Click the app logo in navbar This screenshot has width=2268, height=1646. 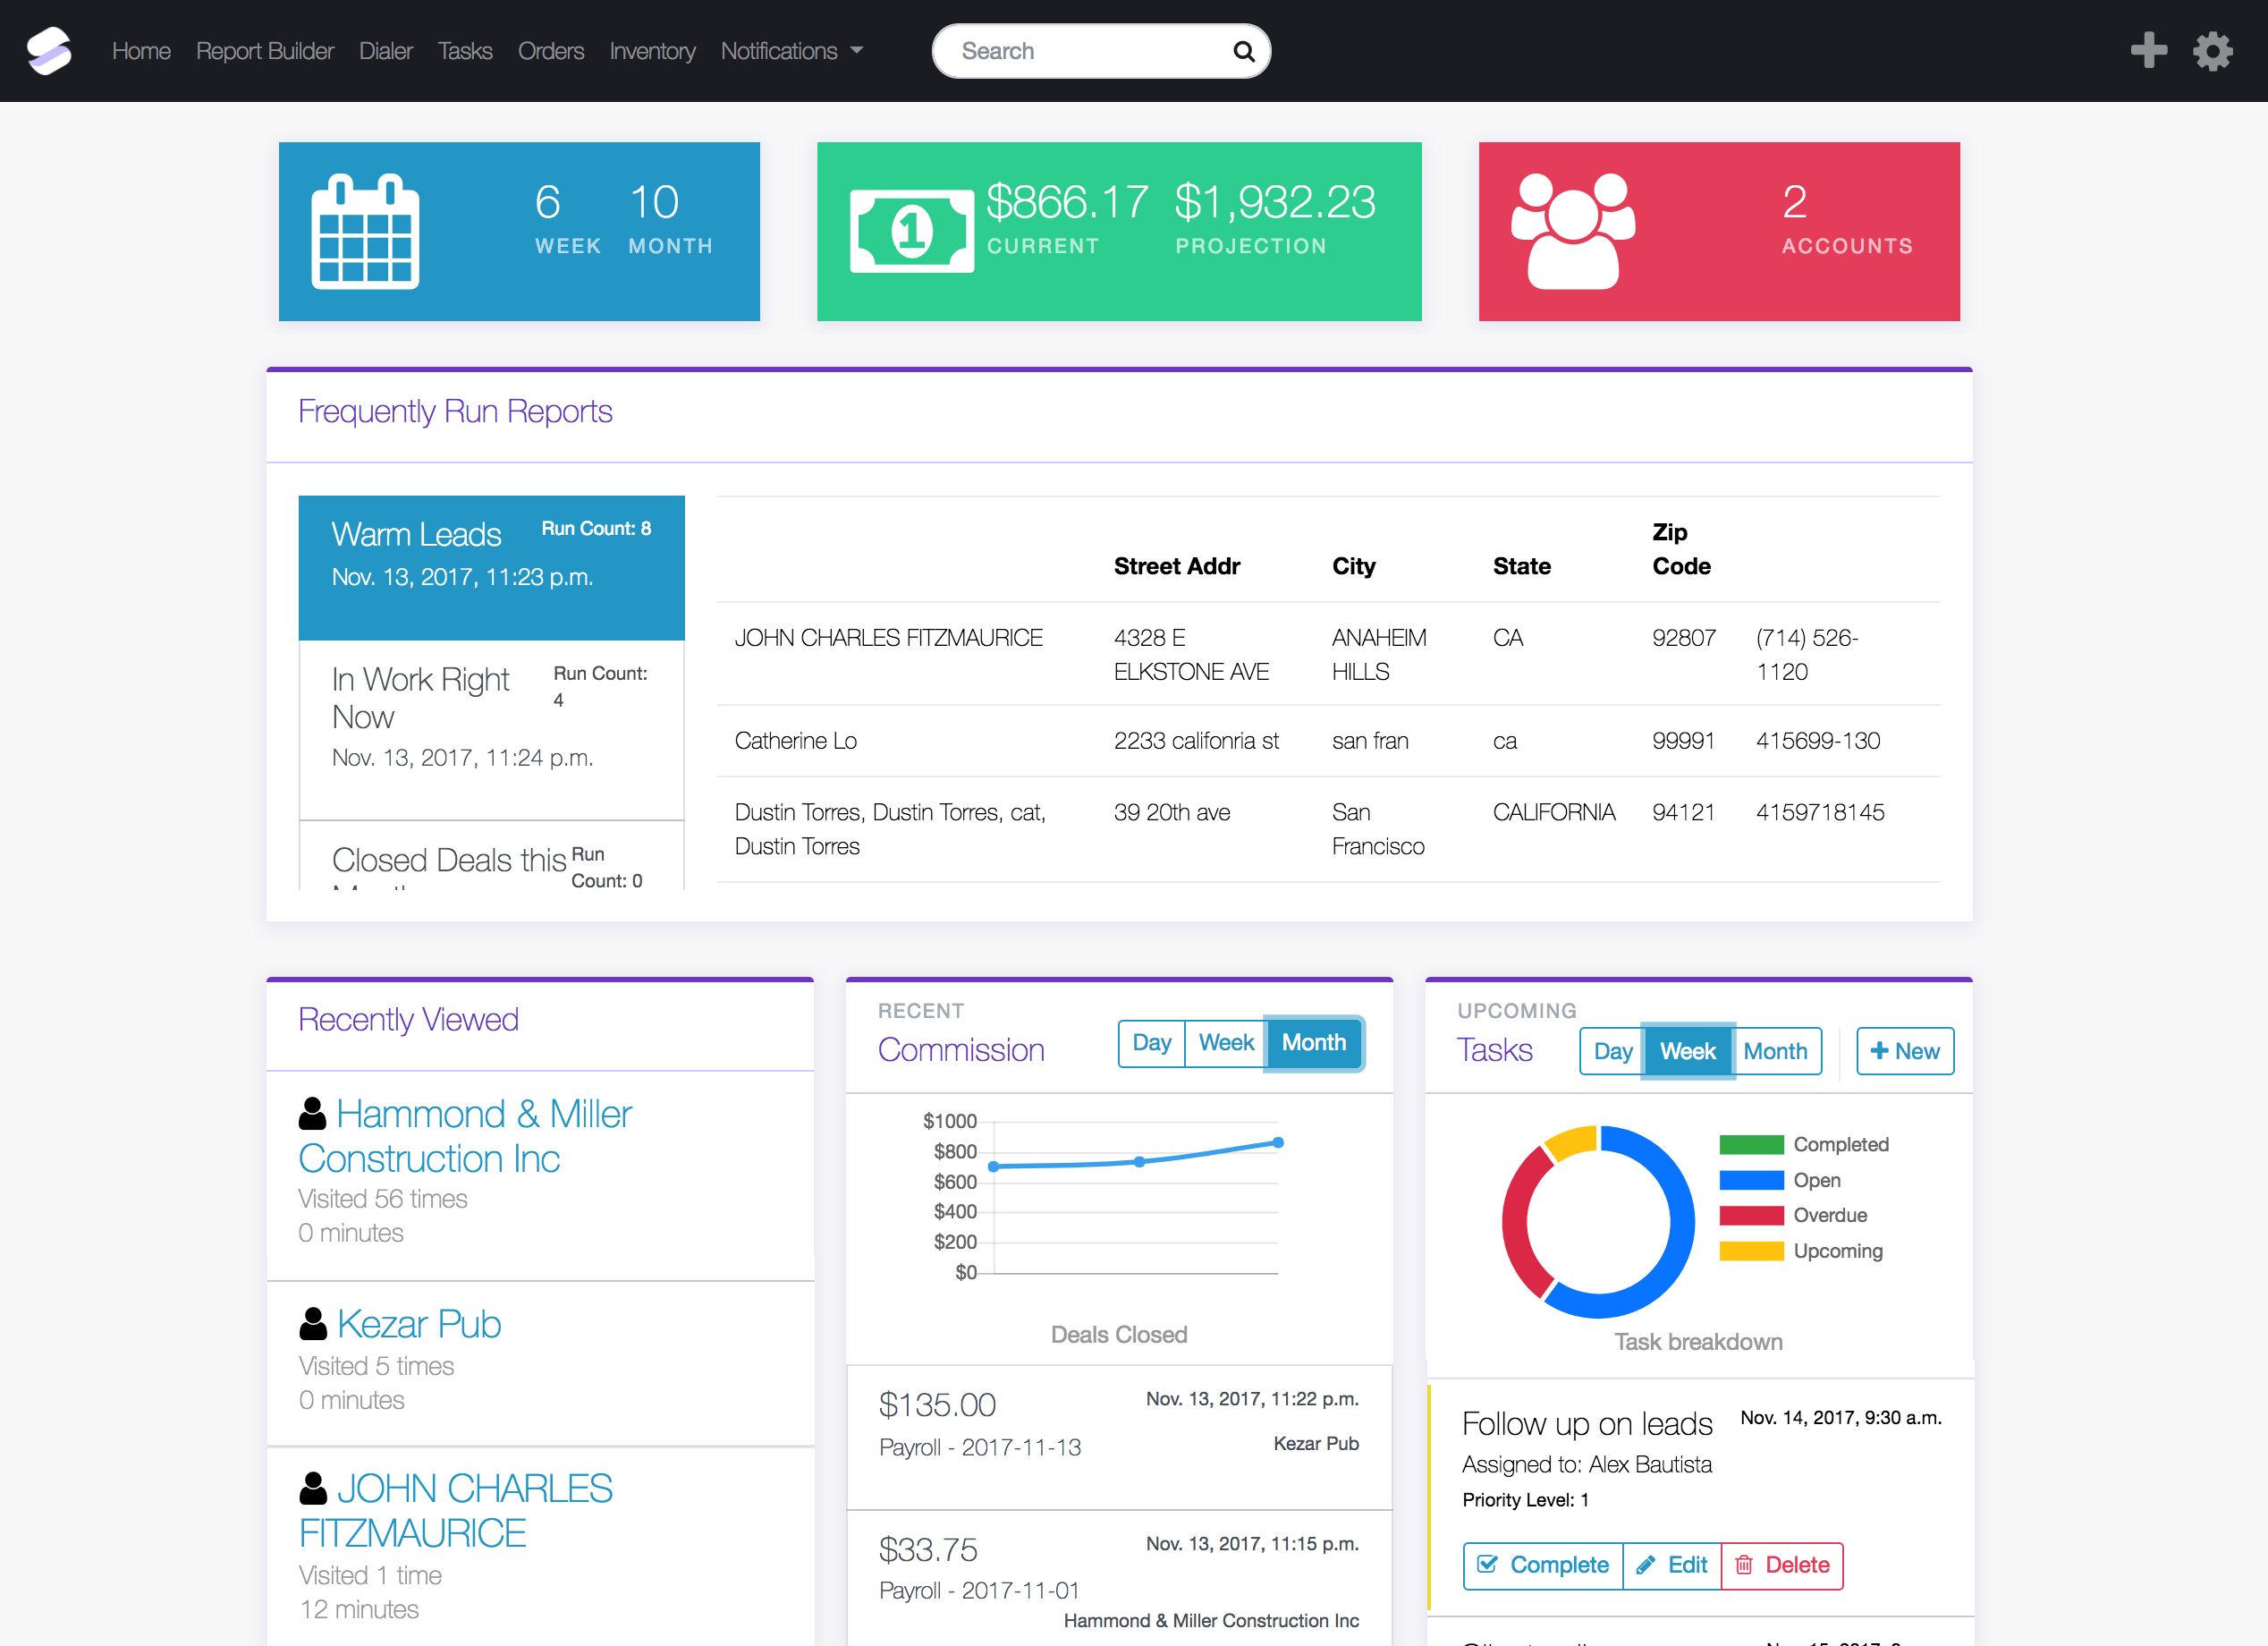tap(49, 51)
